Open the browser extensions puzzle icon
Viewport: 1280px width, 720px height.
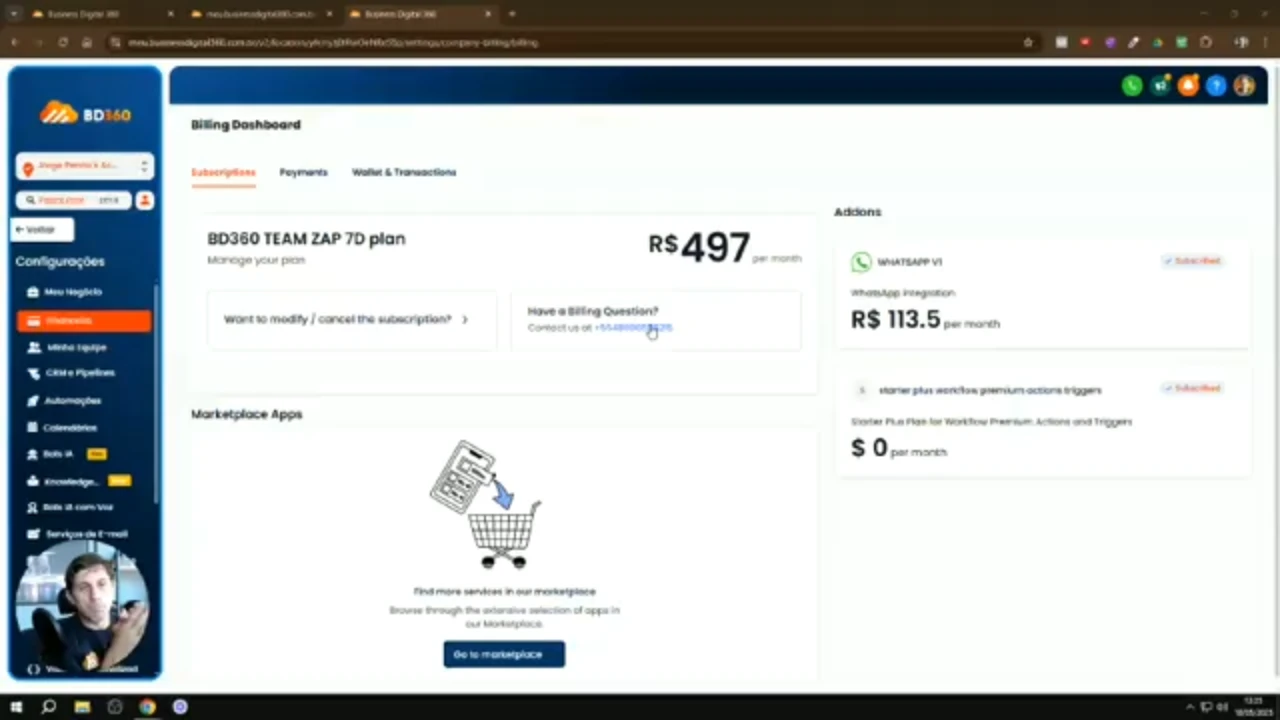[x=1205, y=43]
